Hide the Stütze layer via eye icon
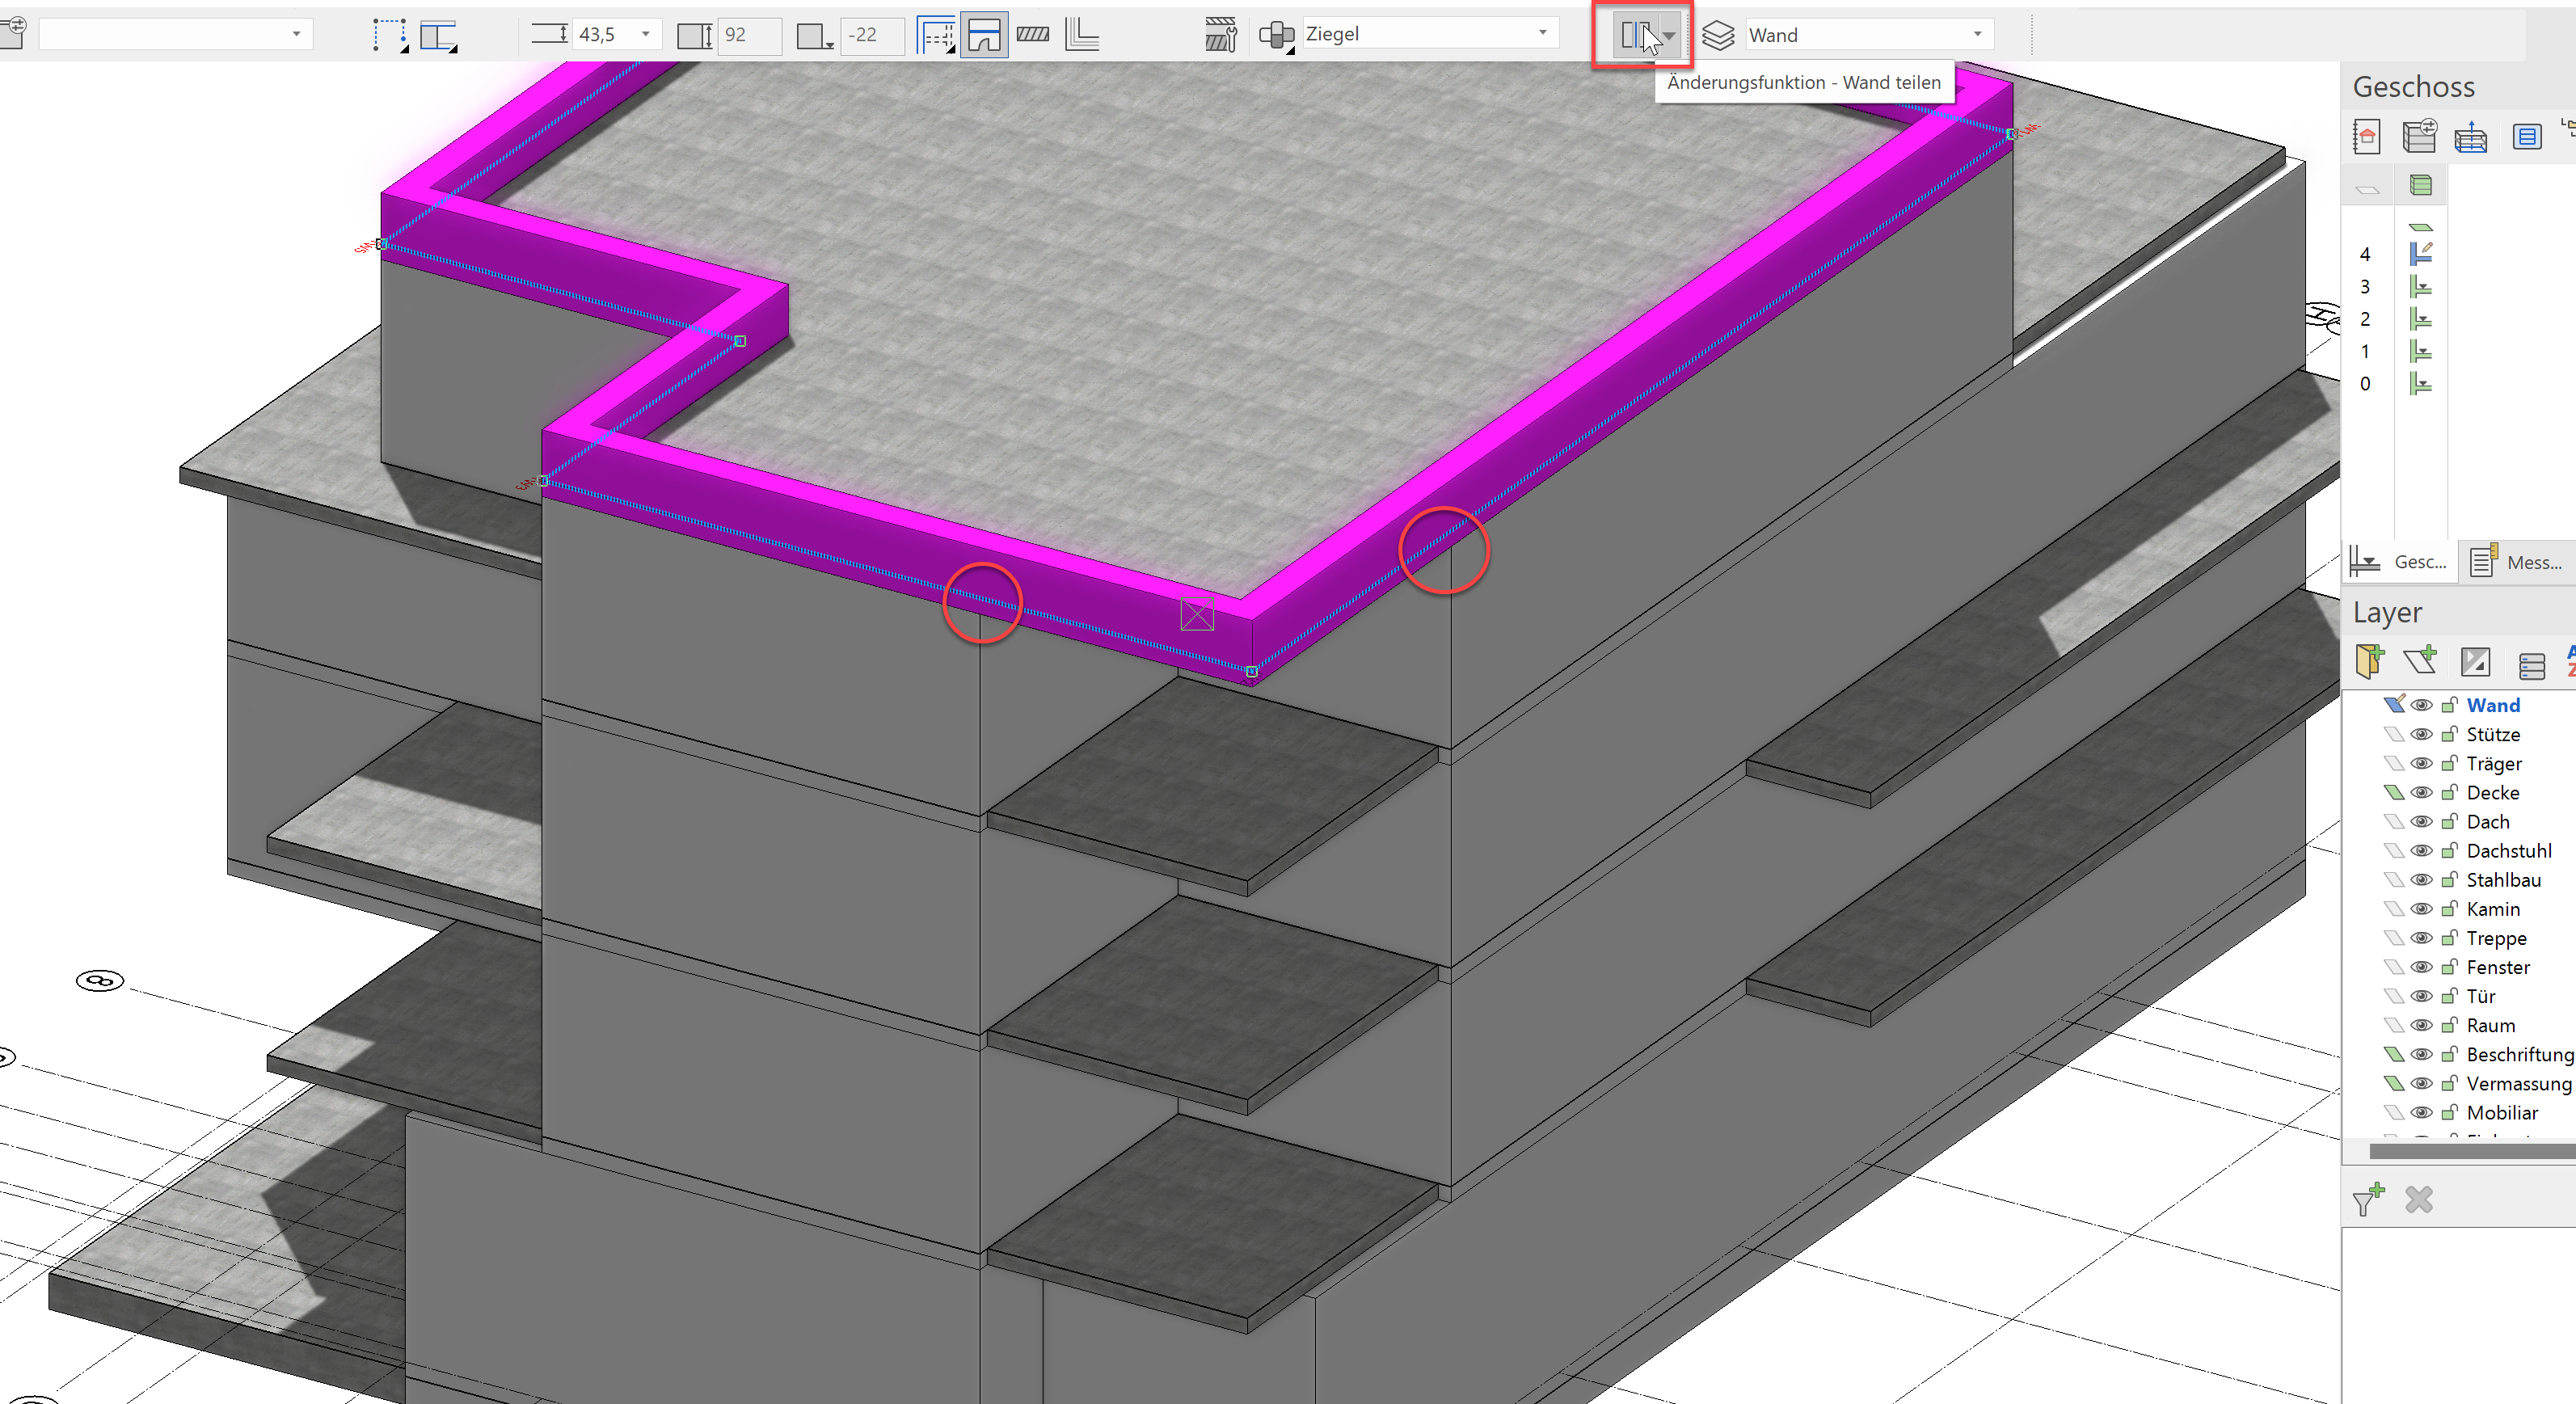The height and width of the screenshot is (1404, 2576). 2421,735
